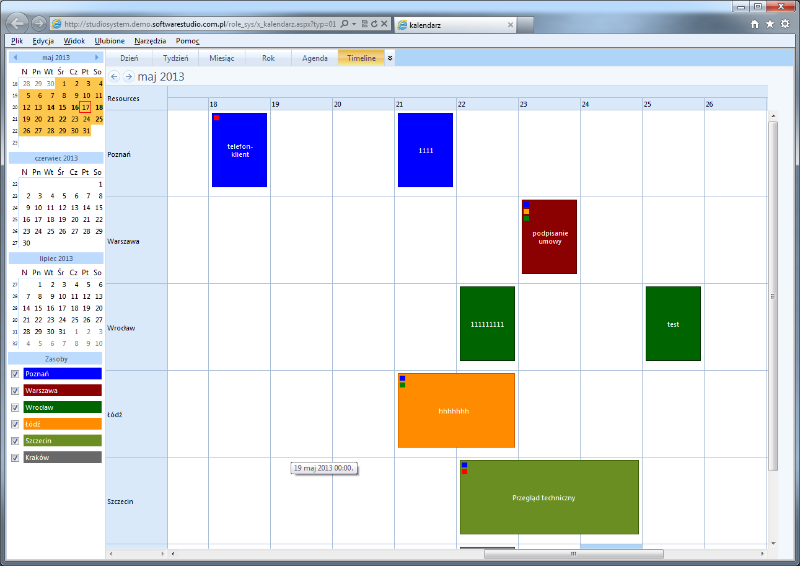Open the Narzędzia menu

point(150,41)
